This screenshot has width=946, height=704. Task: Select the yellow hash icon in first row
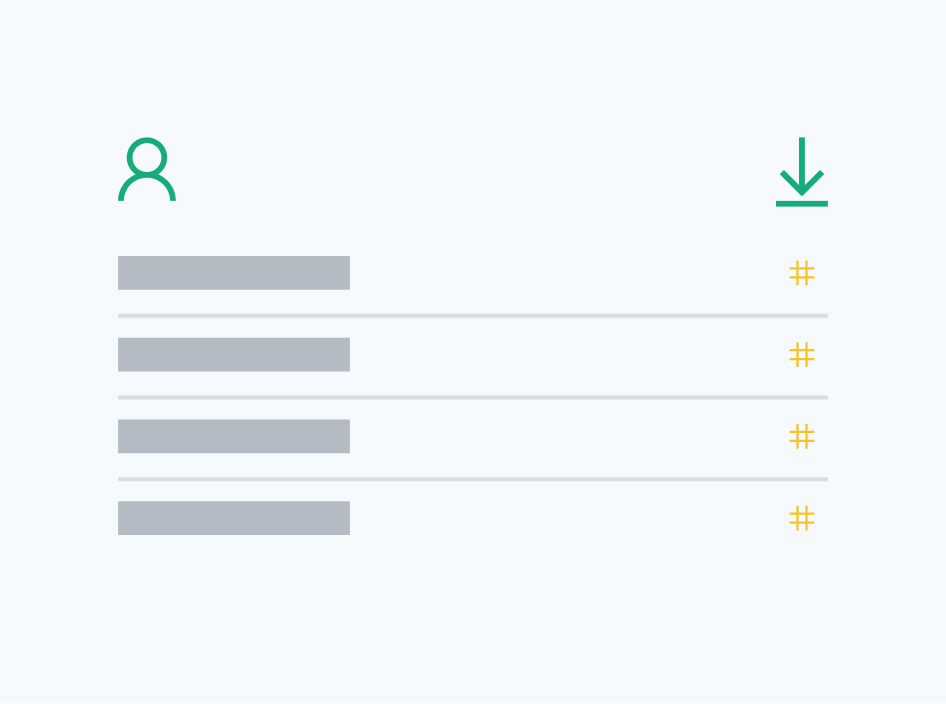point(802,273)
